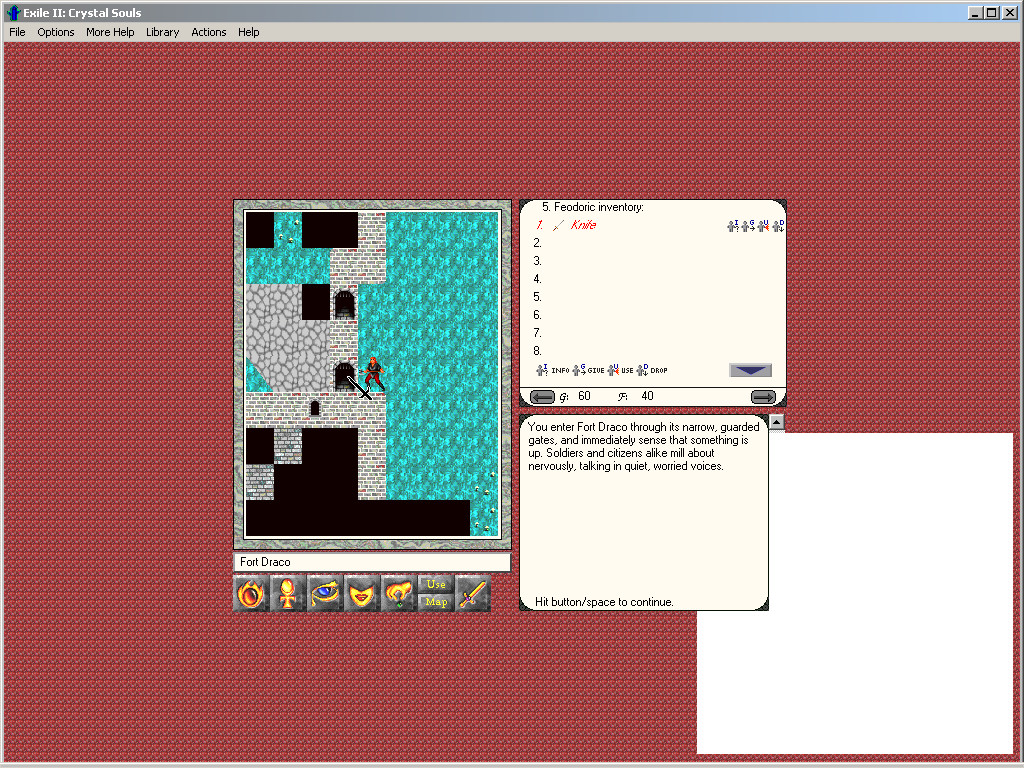Click the gold amount 60
The width and height of the screenshot is (1024, 768).
click(x=584, y=396)
